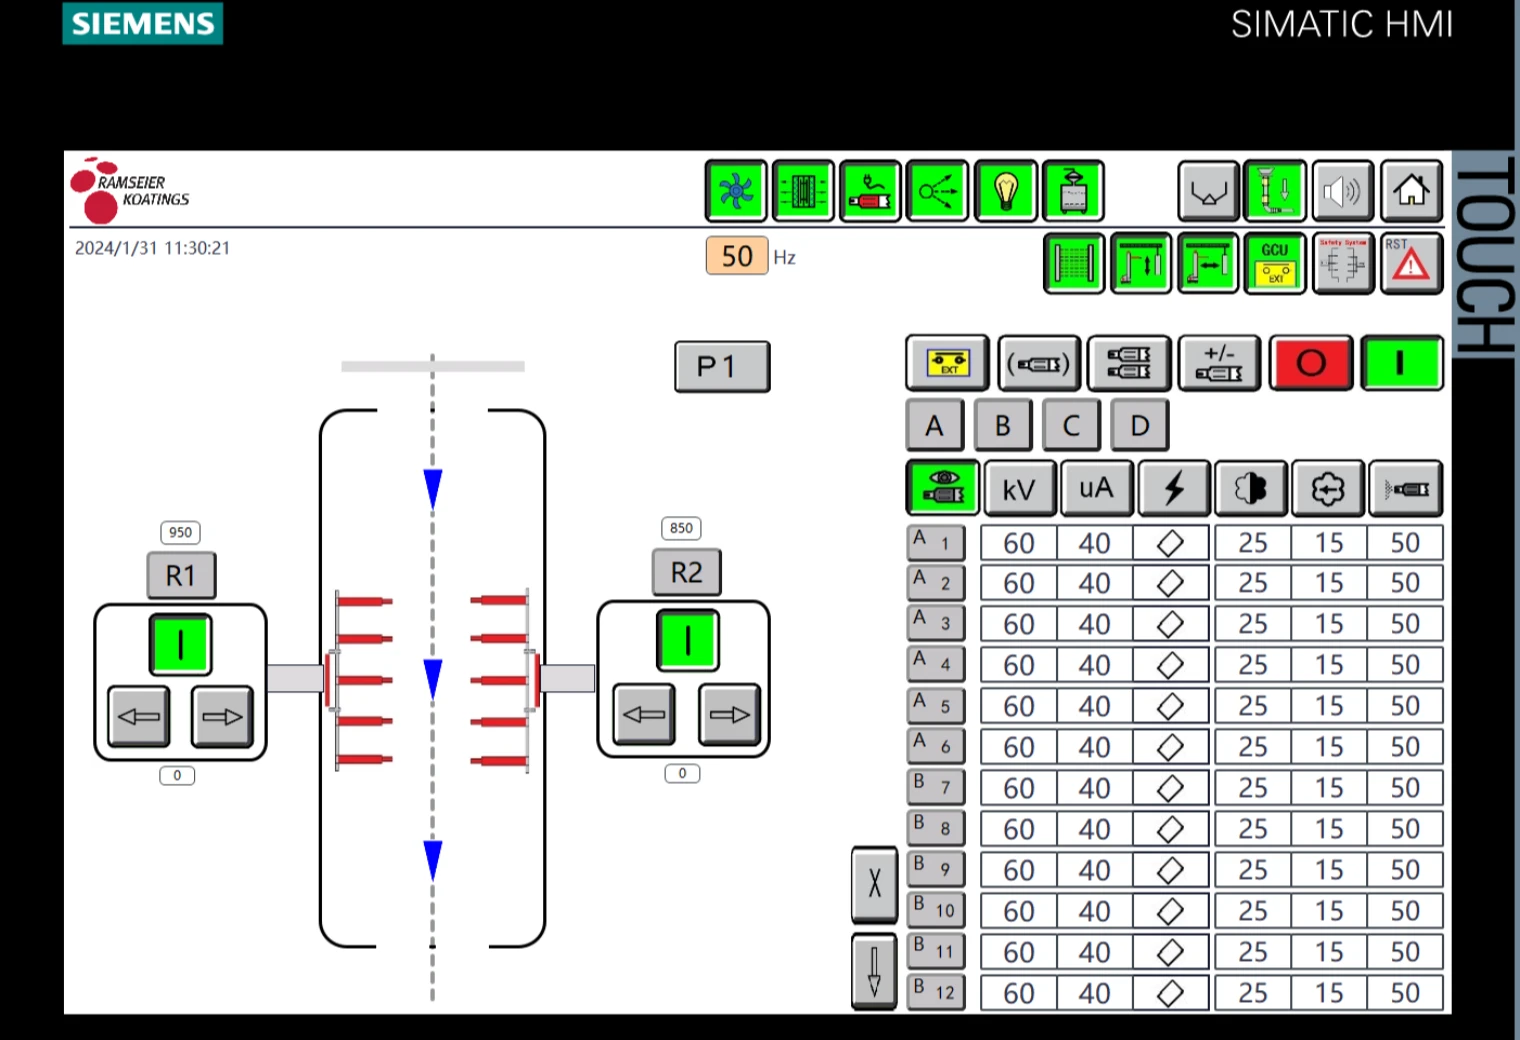The height and width of the screenshot is (1040, 1520).
Task: Toggle the light curtain grid button
Action: tap(1074, 263)
